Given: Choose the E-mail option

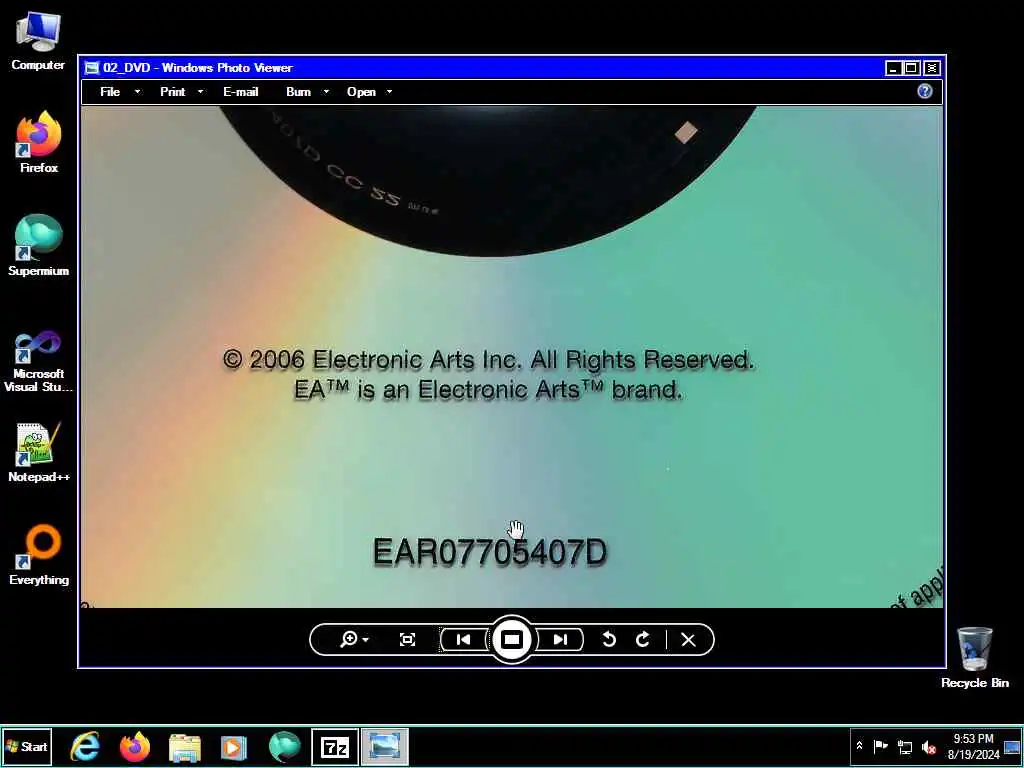Looking at the screenshot, I should coord(240,92).
